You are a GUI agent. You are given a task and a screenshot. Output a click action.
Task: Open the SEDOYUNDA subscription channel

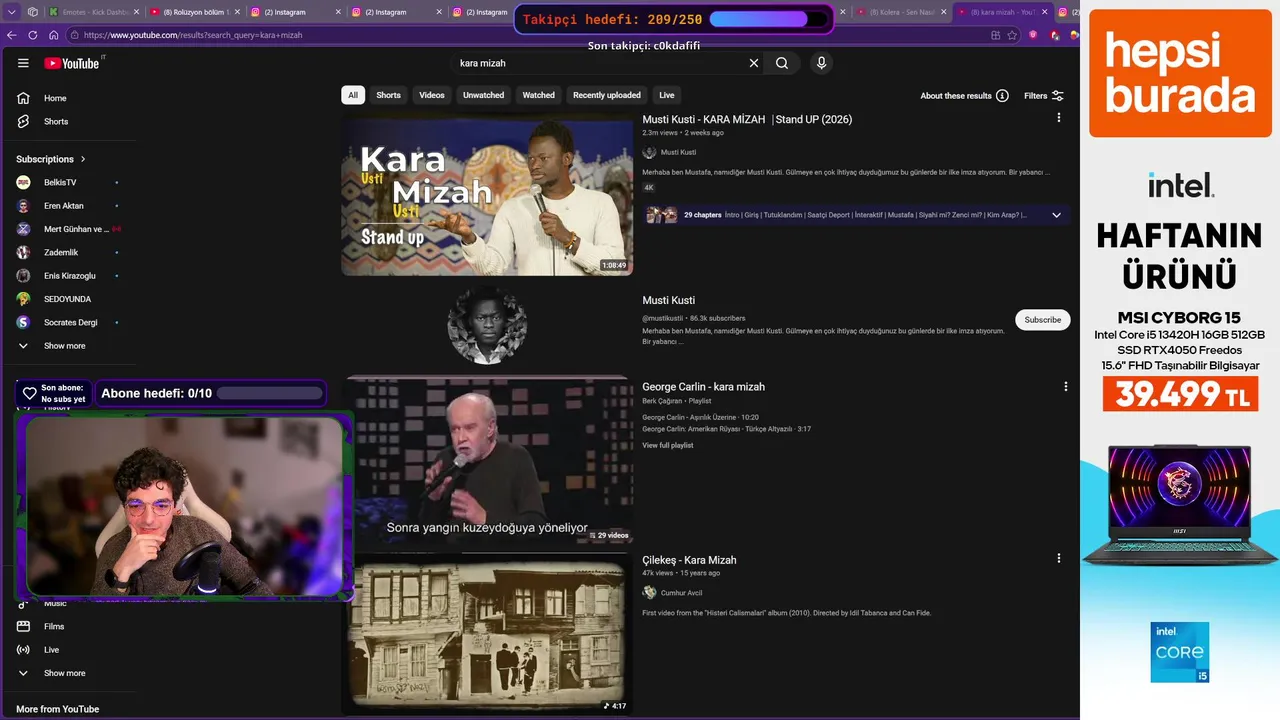(x=67, y=299)
